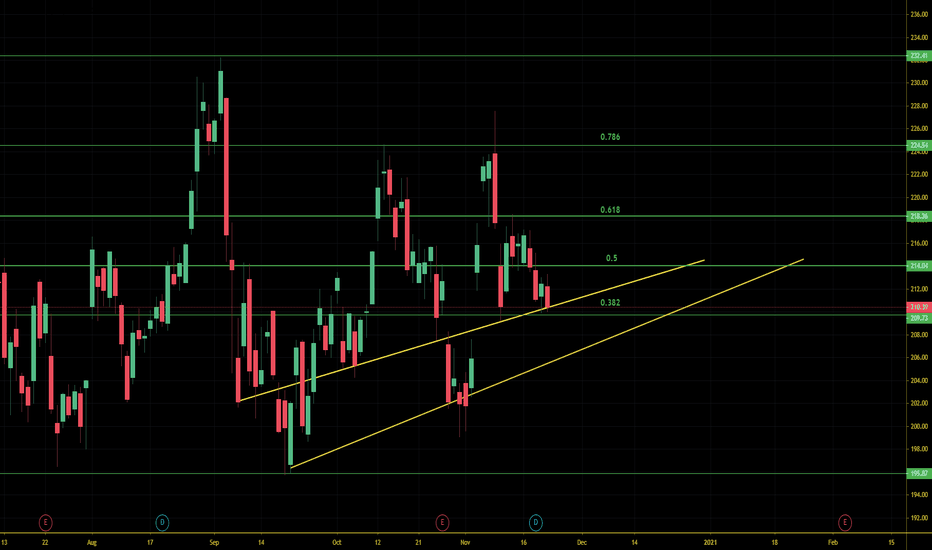Click the 220.00 price axis label
Image resolution: width=932 pixels, height=550 pixels.
(x=919, y=198)
